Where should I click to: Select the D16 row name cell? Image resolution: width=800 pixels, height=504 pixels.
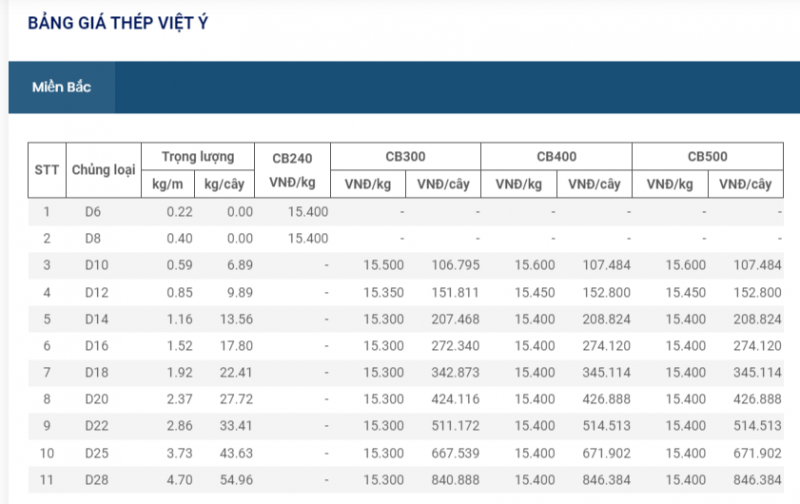click(x=96, y=344)
